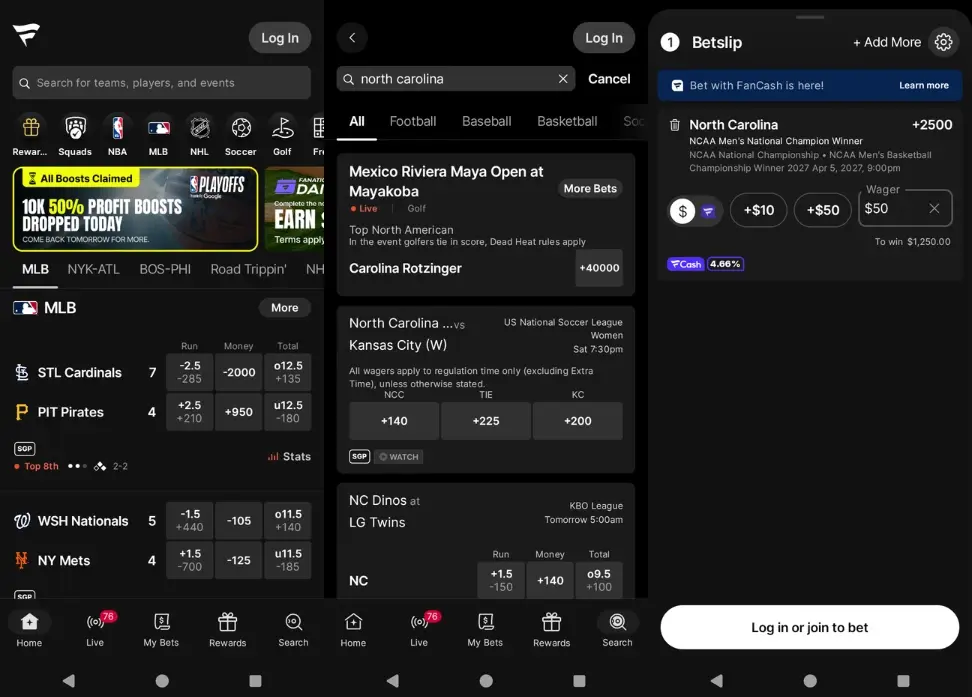Viewport: 972px width, 697px height.
Task: Tap Android home circle under Betslip screen
Action: 810,681
